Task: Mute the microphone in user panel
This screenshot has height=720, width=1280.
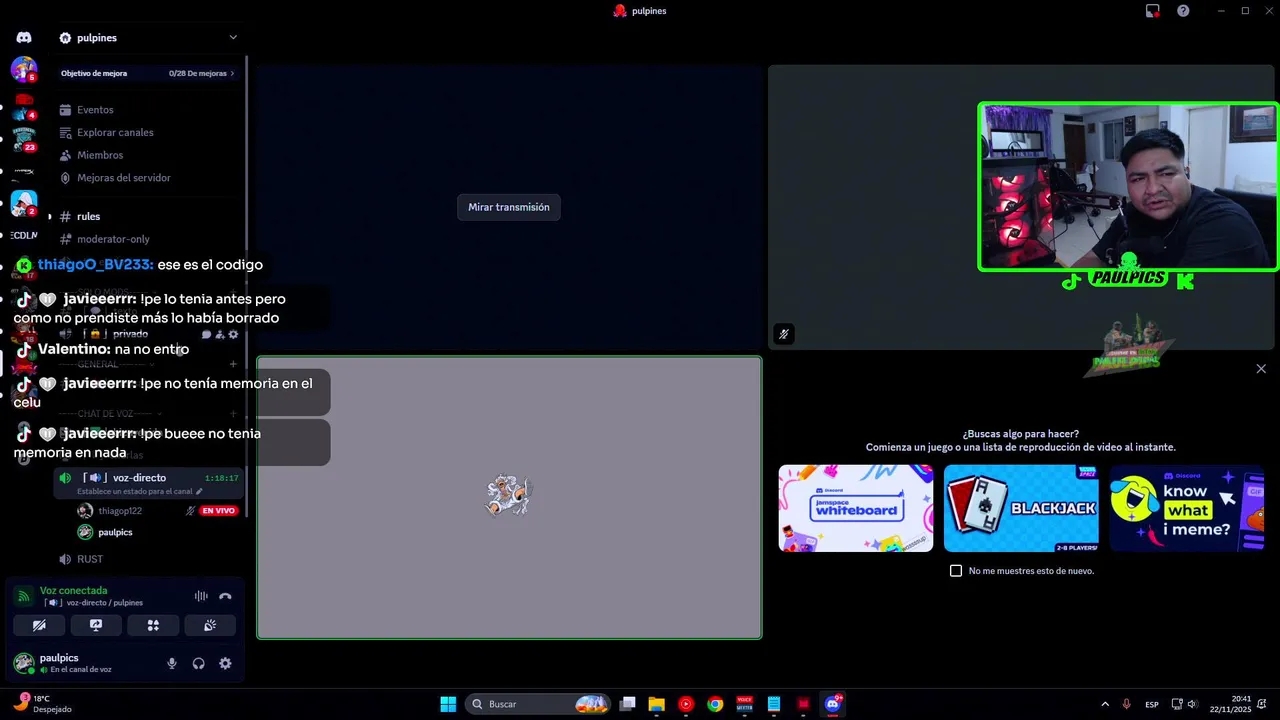Action: point(172,663)
